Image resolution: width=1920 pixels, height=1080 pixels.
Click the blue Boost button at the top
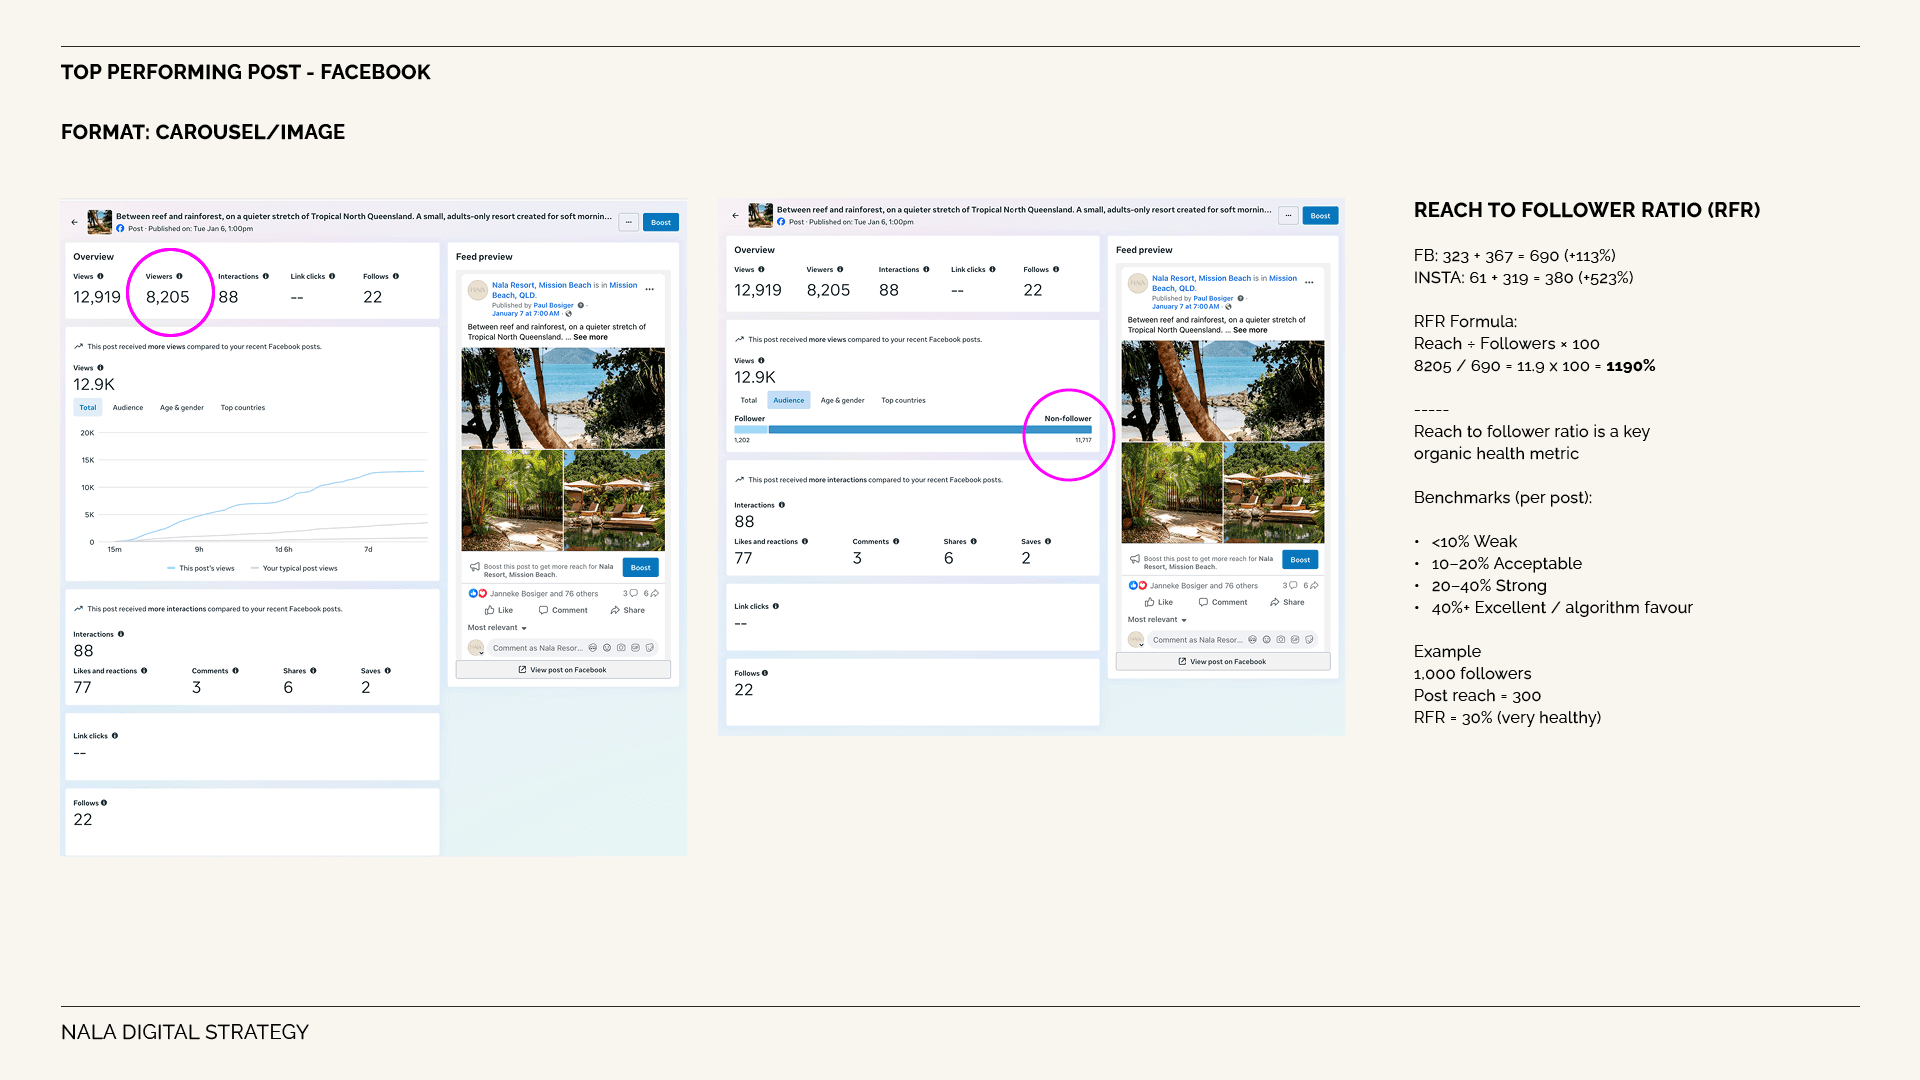(660, 222)
